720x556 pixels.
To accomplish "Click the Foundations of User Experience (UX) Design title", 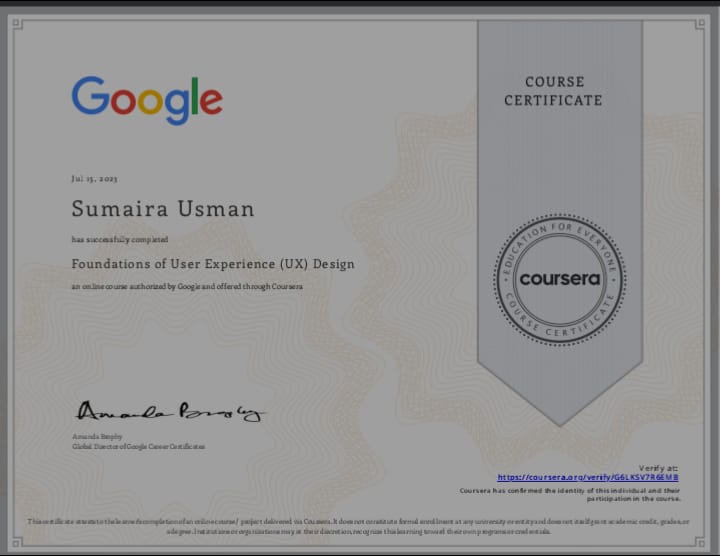I will point(213,264).
